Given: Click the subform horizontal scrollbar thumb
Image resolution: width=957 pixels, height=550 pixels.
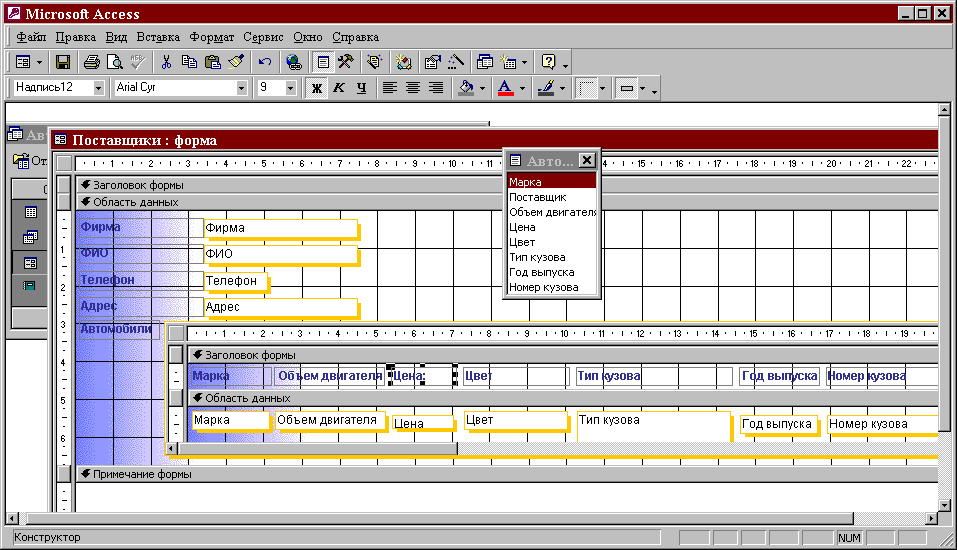Looking at the screenshot, I should 317,449.
